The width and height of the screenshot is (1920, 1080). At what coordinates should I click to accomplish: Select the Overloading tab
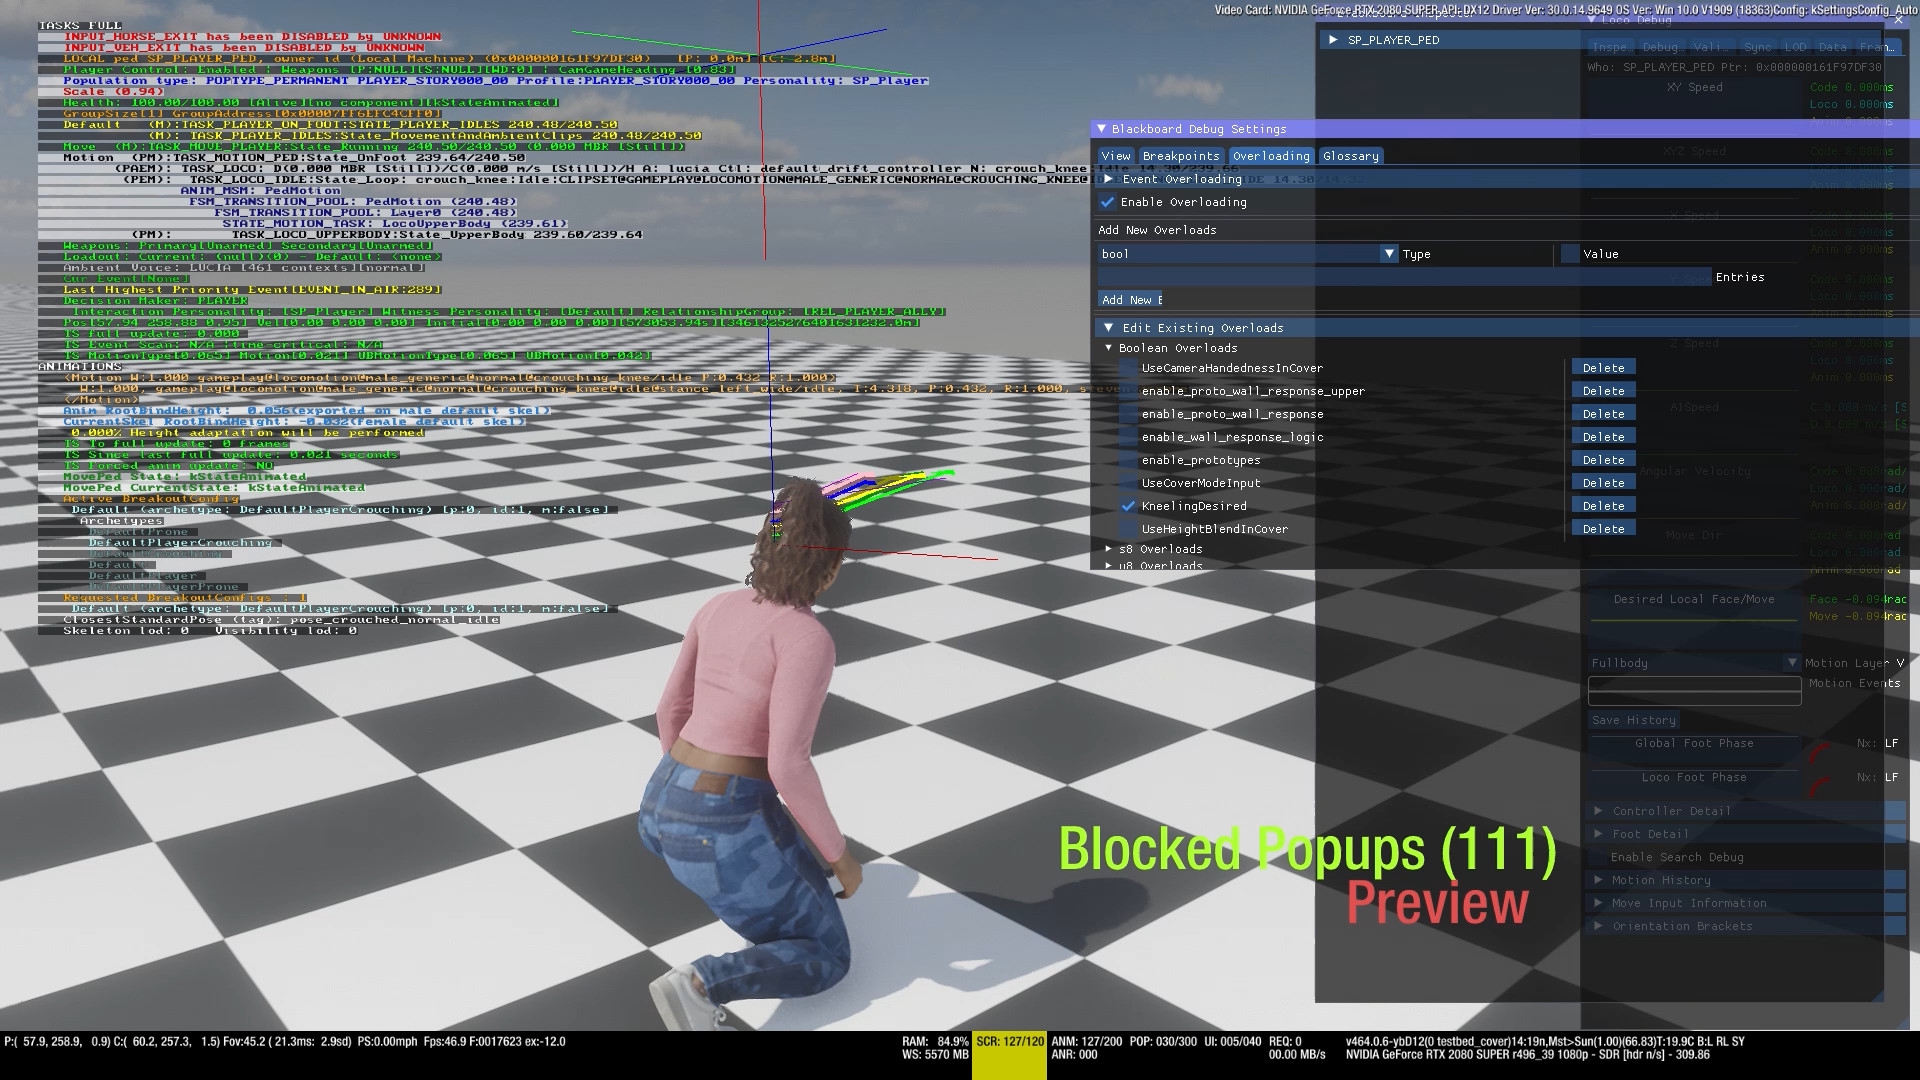[x=1271, y=156]
